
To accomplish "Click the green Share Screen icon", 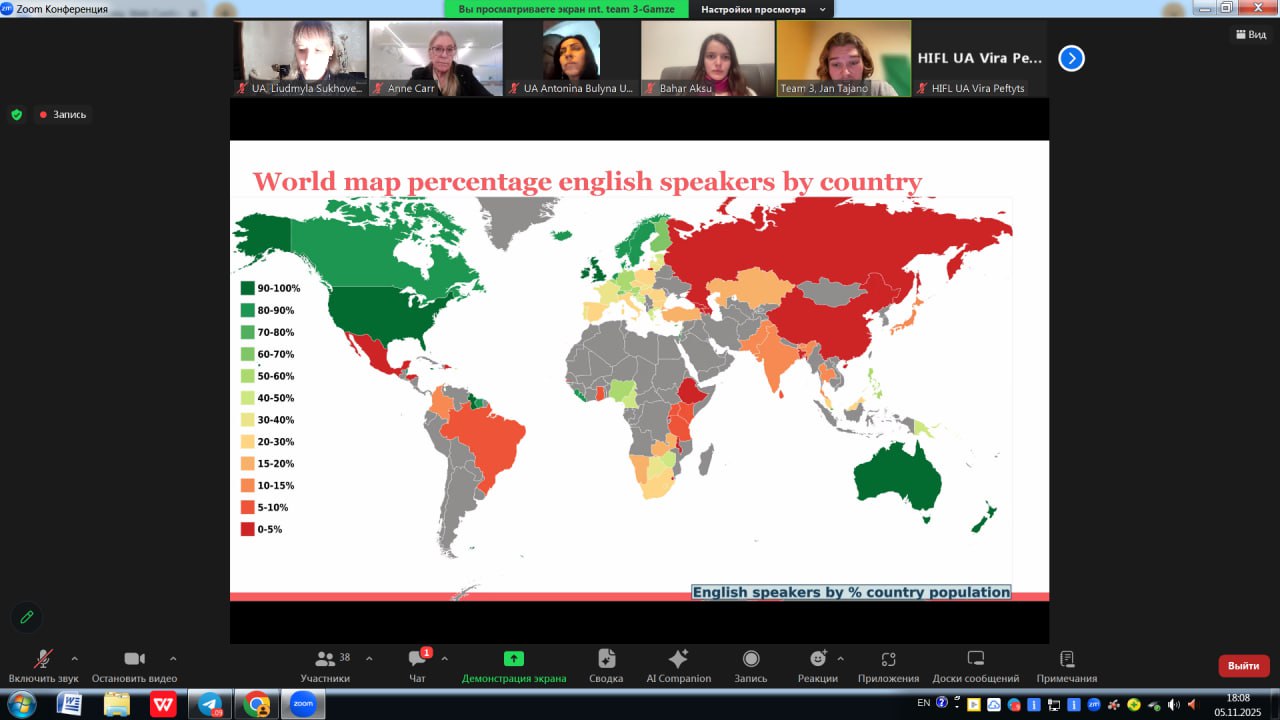I will [x=513, y=659].
